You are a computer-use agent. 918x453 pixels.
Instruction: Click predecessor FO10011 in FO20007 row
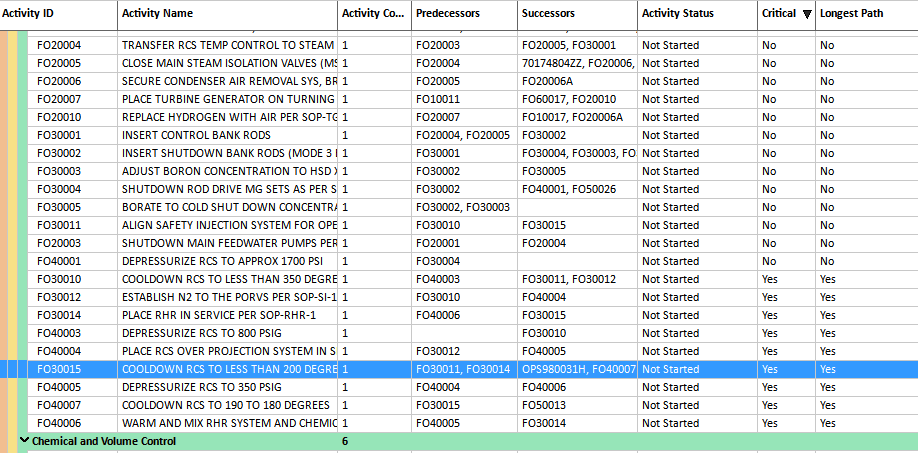(x=438, y=99)
